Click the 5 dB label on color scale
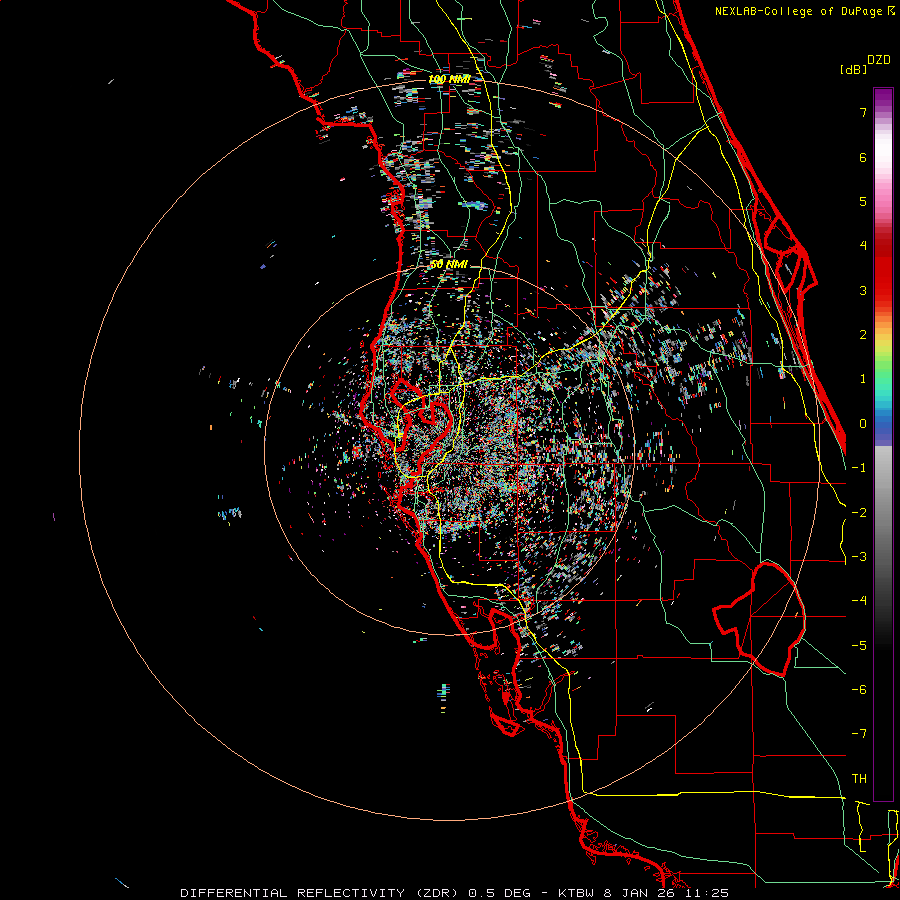Viewport: 900px width, 900px height. (x=863, y=201)
